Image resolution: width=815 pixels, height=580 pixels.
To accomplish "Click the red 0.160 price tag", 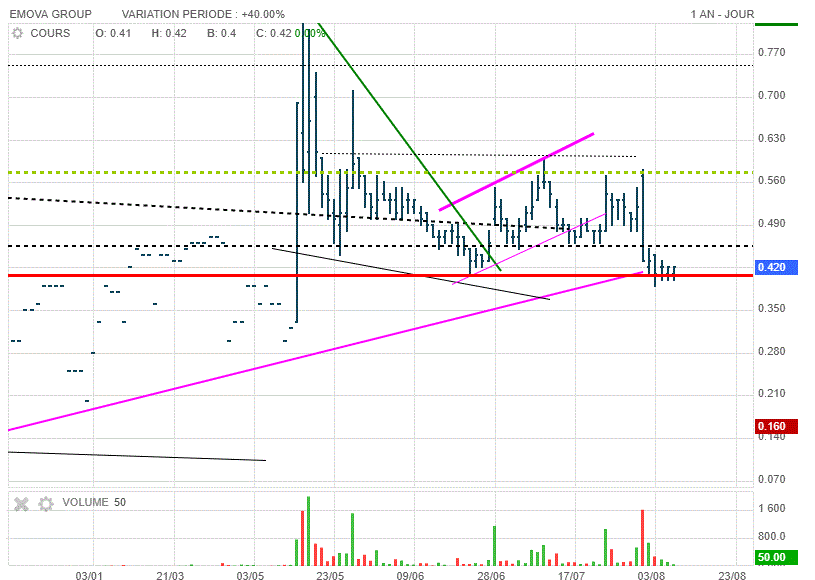I will [x=776, y=426].
